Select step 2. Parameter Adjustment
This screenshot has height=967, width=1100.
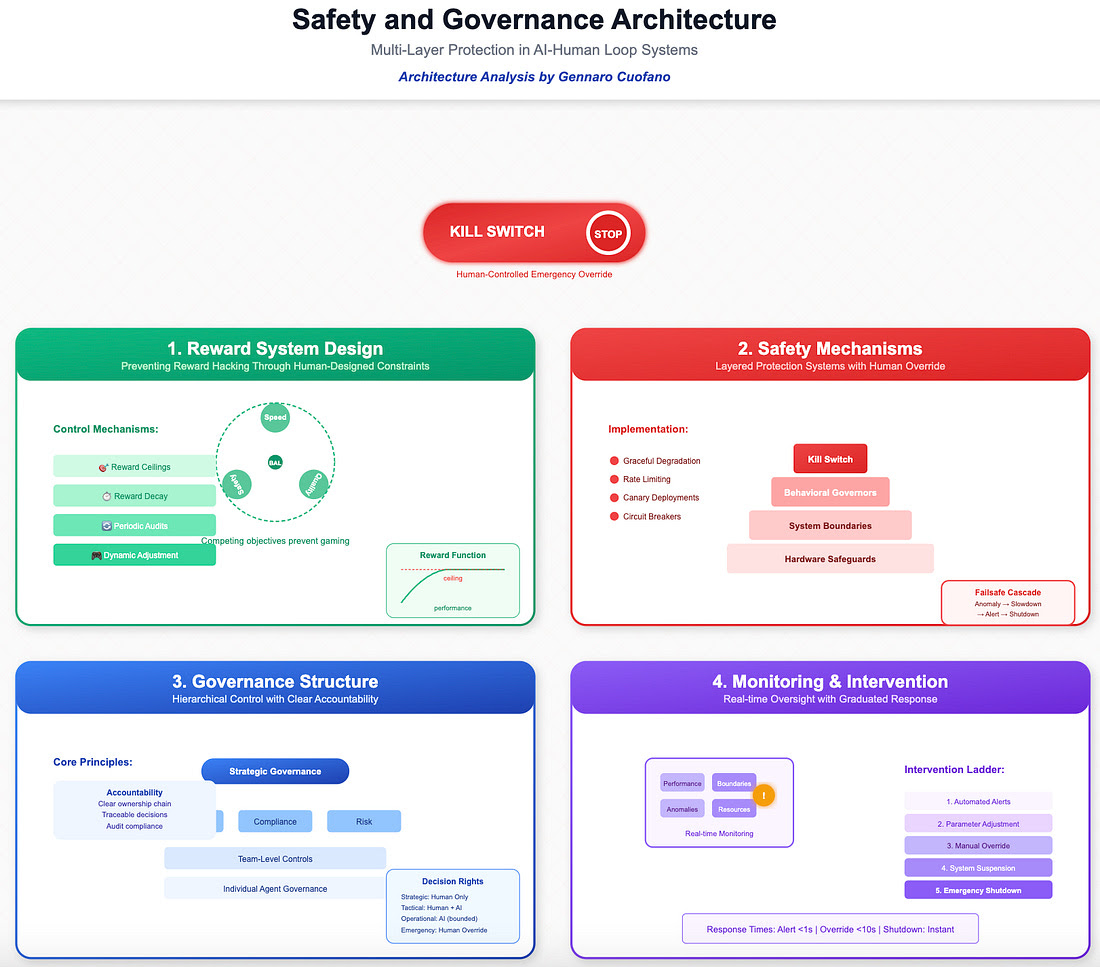pos(978,823)
